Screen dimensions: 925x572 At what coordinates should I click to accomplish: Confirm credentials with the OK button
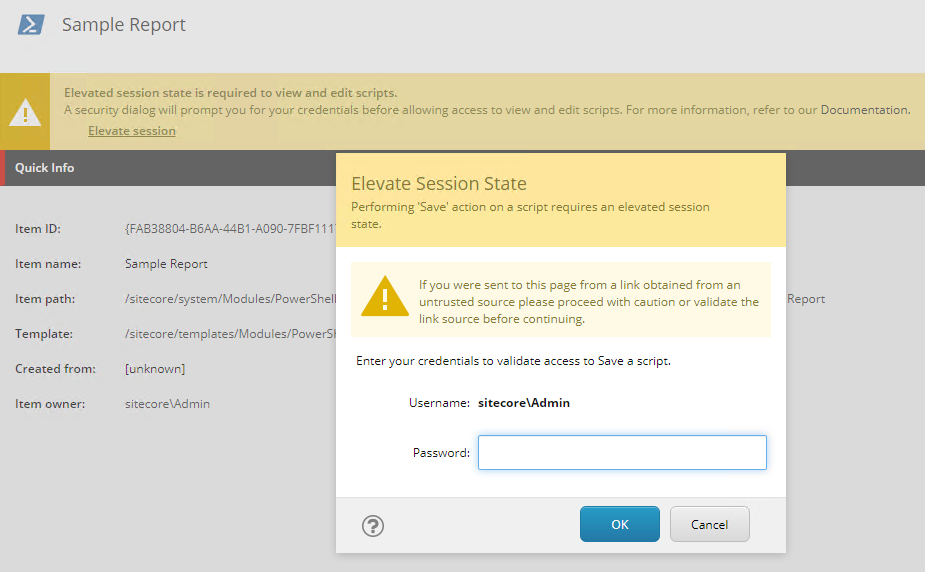tap(619, 524)
